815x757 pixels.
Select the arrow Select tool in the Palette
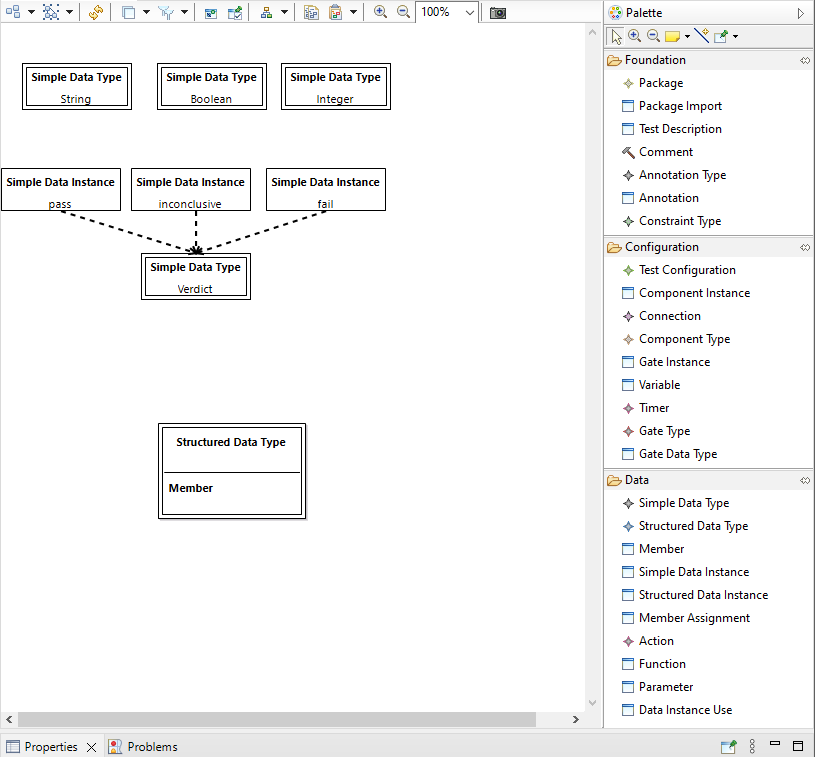point(615,36)
